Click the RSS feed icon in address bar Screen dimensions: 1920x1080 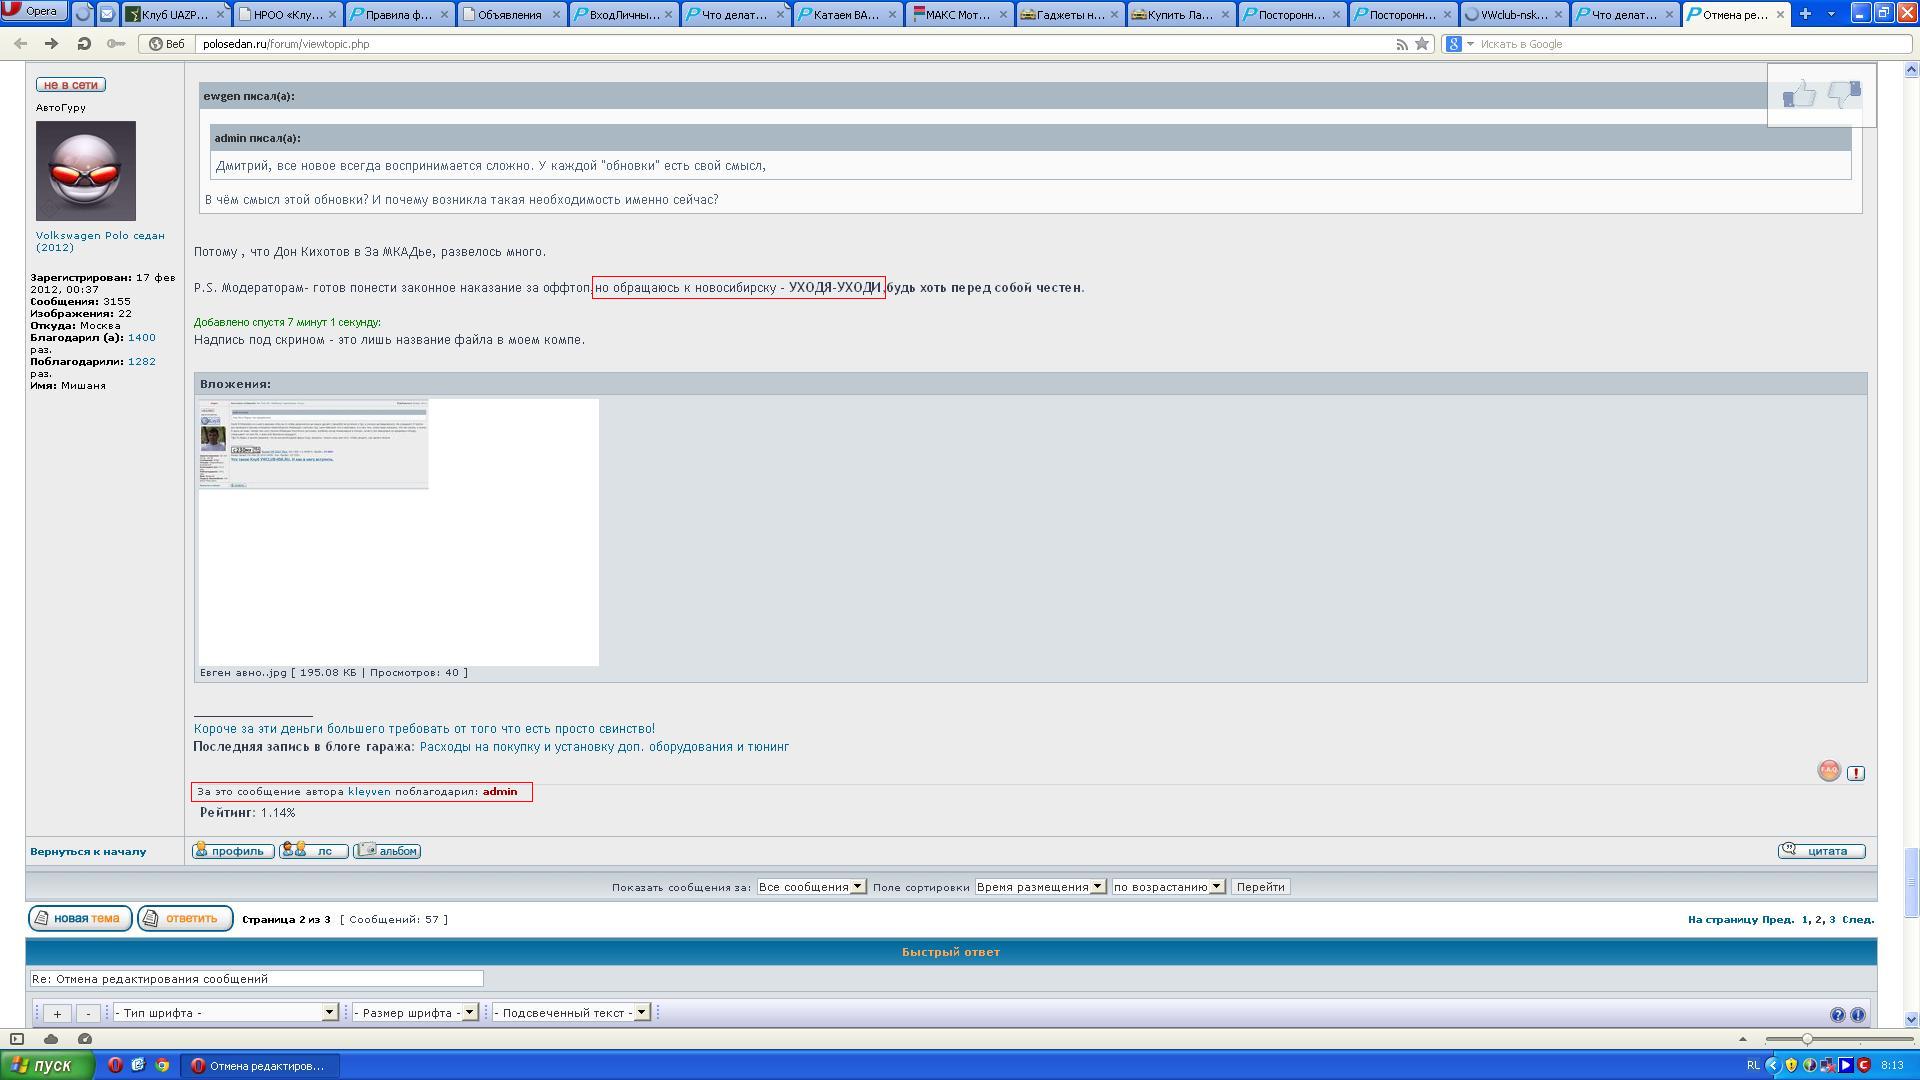(x=1402, y=44)
